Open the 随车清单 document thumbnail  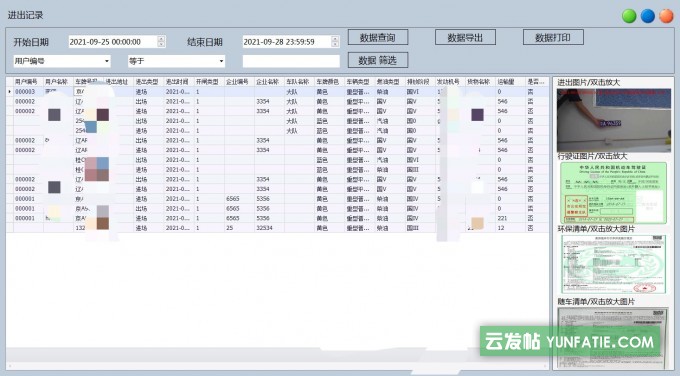pyautogui.click(x=614, y=338)
